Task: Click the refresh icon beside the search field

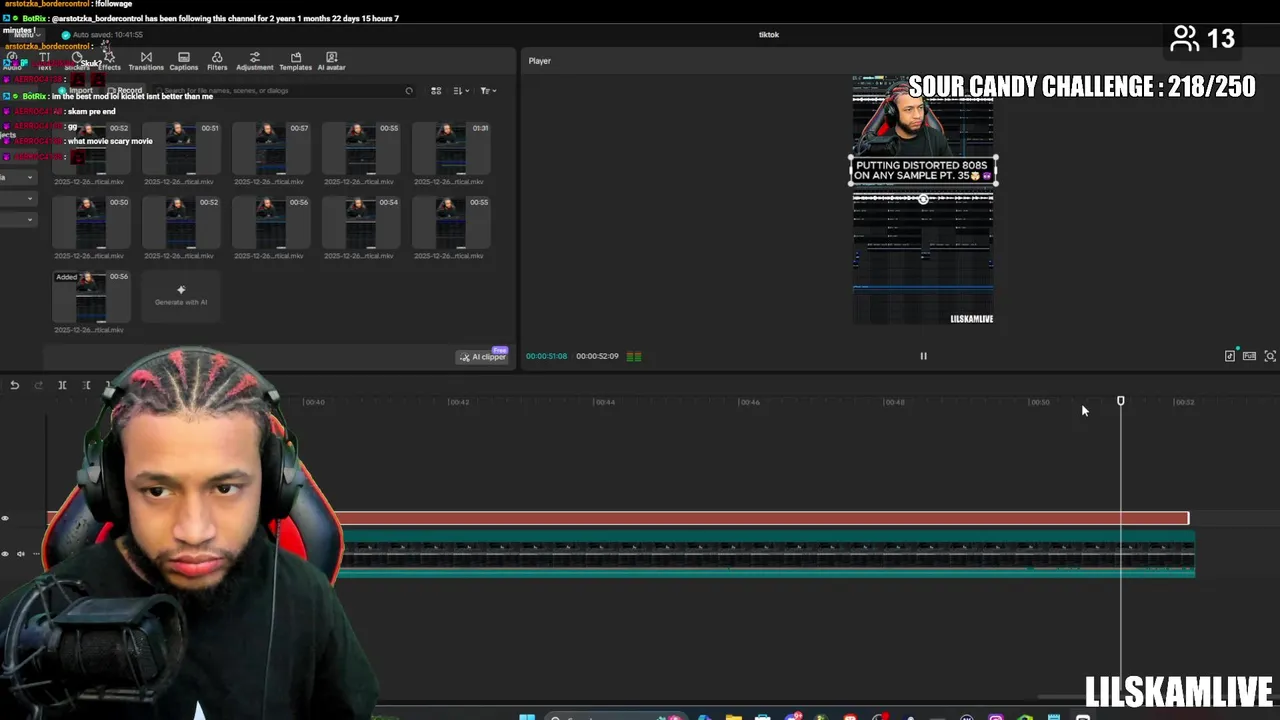Action: click(409, 91)
